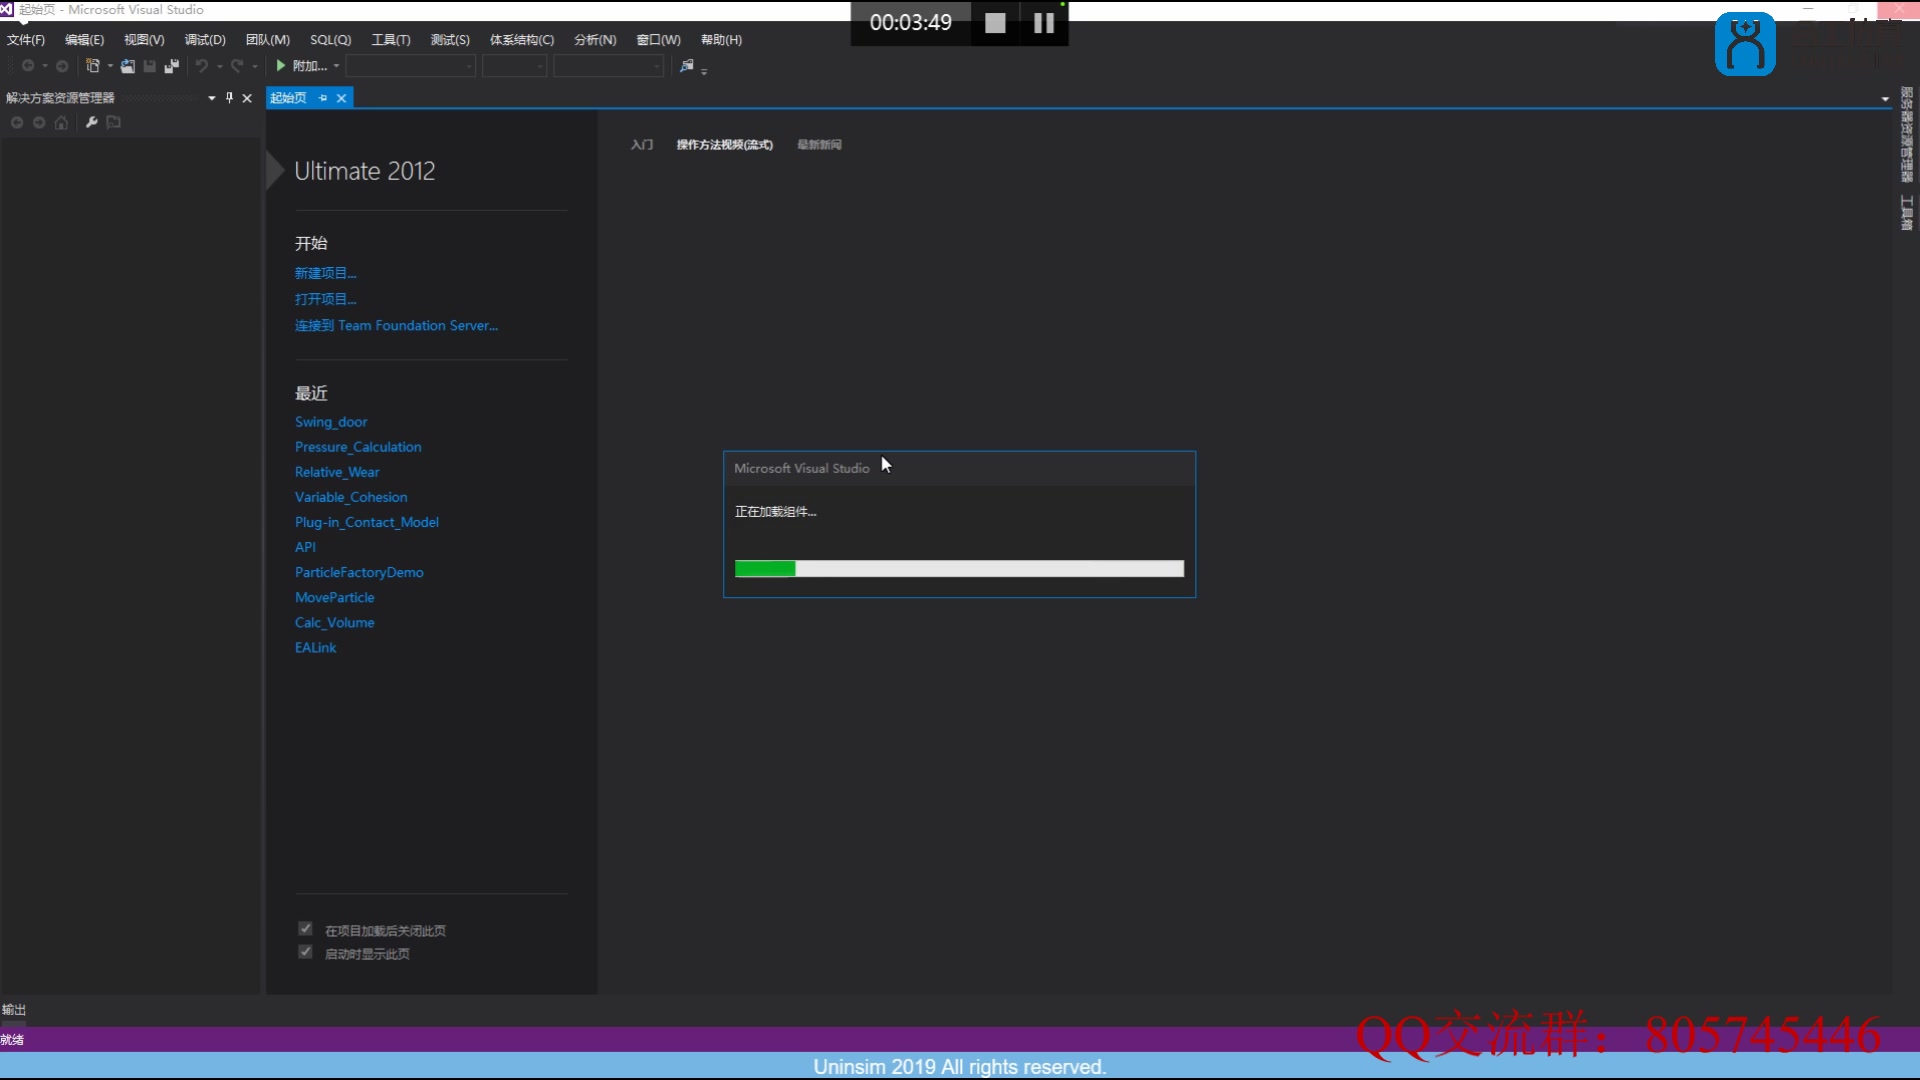Toggle 在项目加载后关闭此页 checkbox
This screenshot has width=1920, height=1080.
(x=306, y=929)
